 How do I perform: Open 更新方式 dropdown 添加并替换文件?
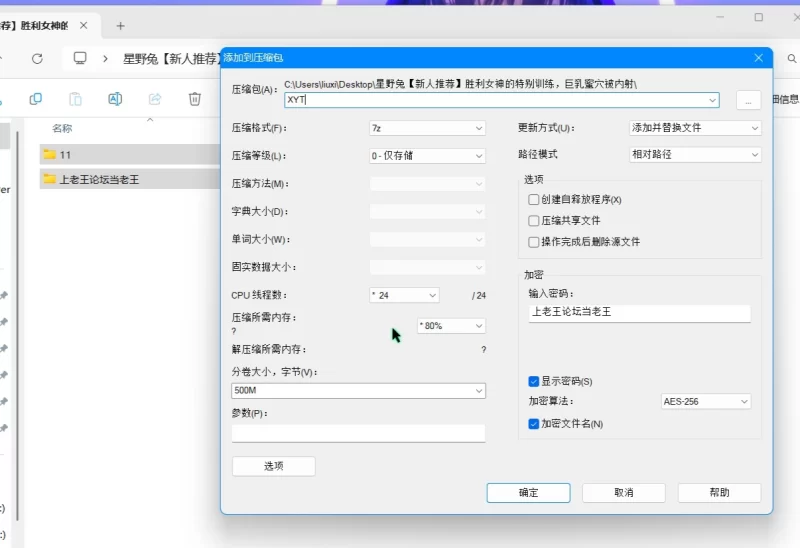(695, 128)
